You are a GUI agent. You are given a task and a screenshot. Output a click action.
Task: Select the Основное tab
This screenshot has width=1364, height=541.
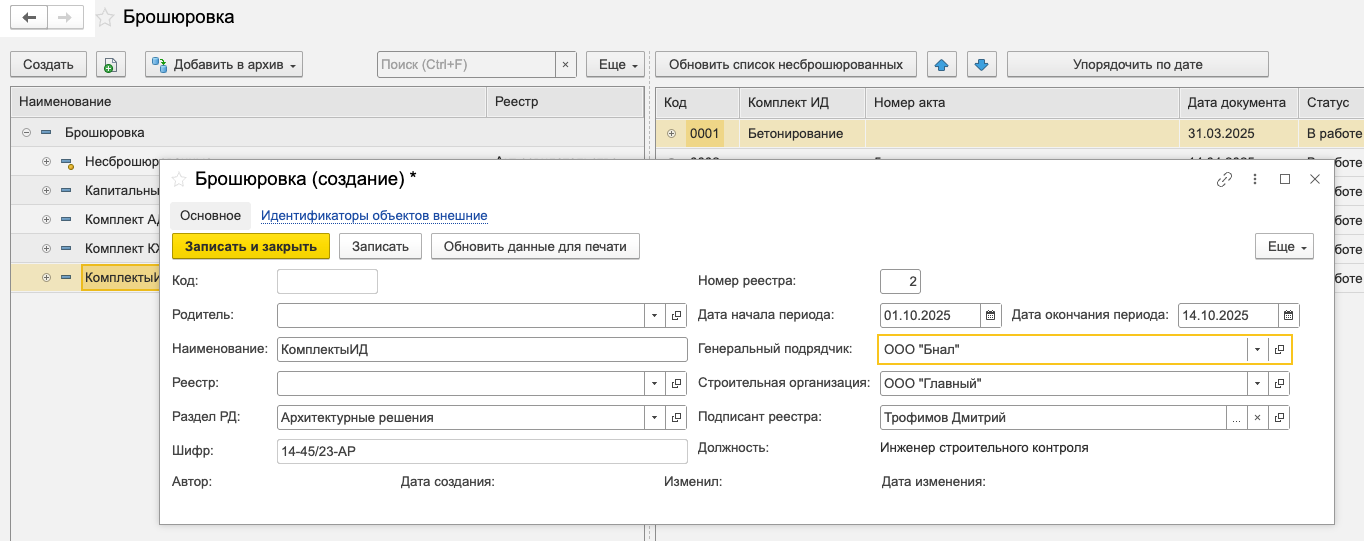pyautogui.click(x=210, y=215)
